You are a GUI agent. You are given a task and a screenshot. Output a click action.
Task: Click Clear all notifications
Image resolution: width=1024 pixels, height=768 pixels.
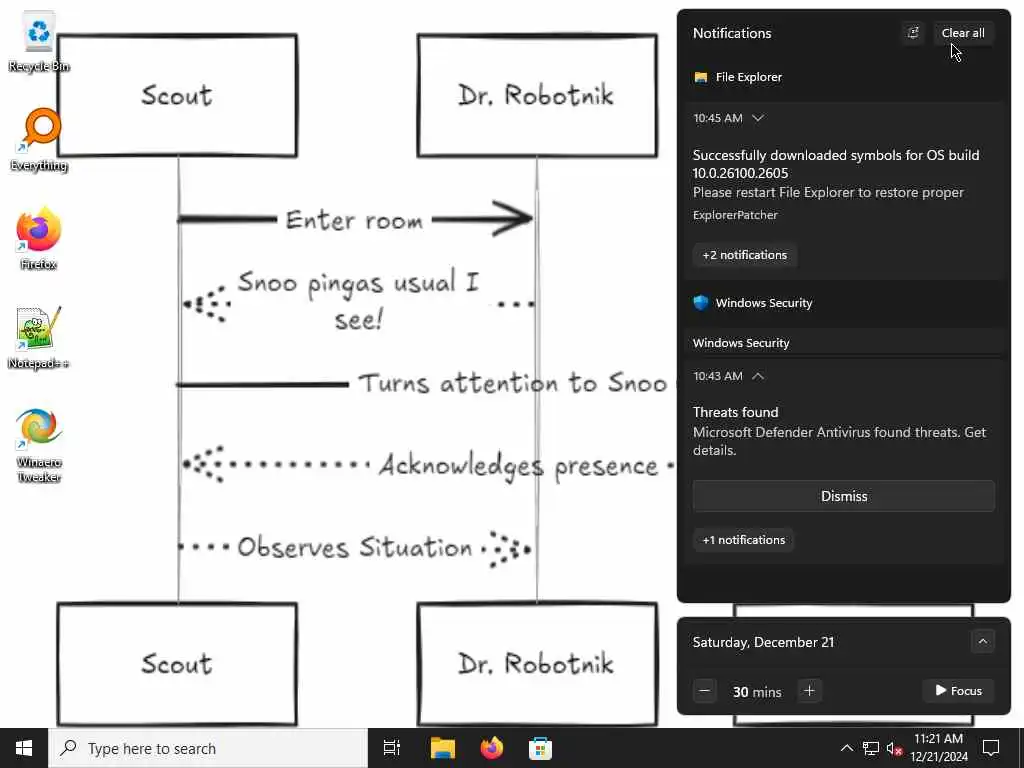tap(963, 33)
